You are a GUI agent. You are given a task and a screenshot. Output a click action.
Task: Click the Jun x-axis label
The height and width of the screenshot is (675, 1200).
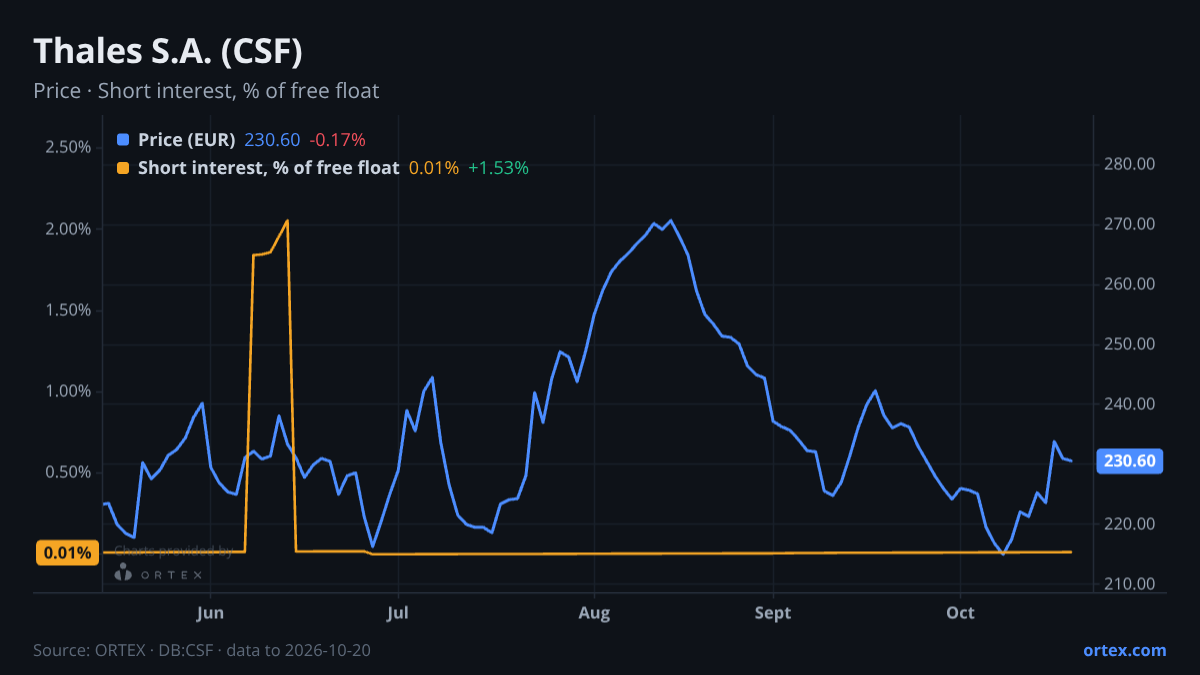click(210, 612)
